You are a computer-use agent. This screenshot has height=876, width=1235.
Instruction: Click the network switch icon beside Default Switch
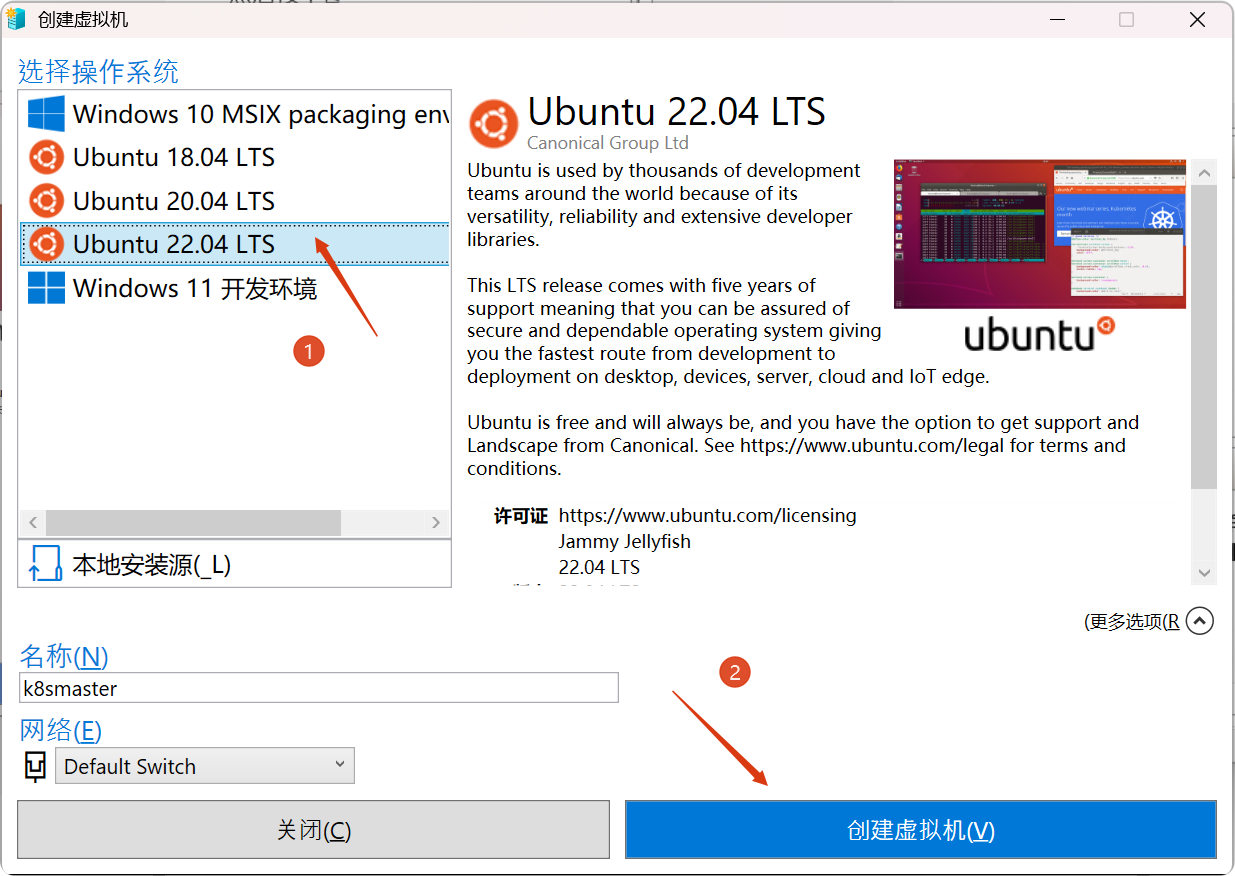click(x=35, y=766)
